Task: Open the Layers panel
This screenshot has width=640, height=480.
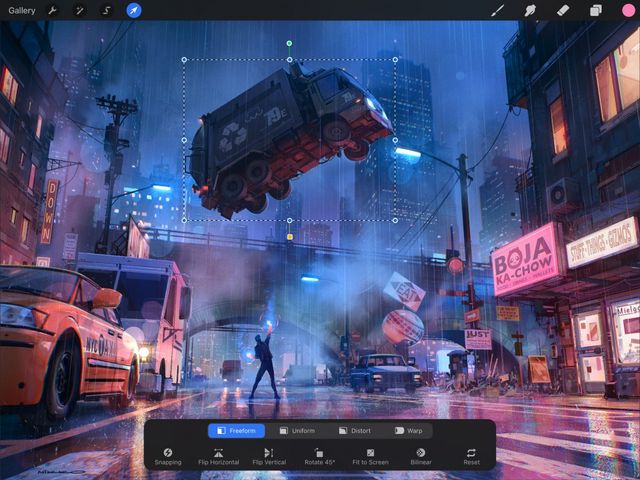Action: point(596,11)
